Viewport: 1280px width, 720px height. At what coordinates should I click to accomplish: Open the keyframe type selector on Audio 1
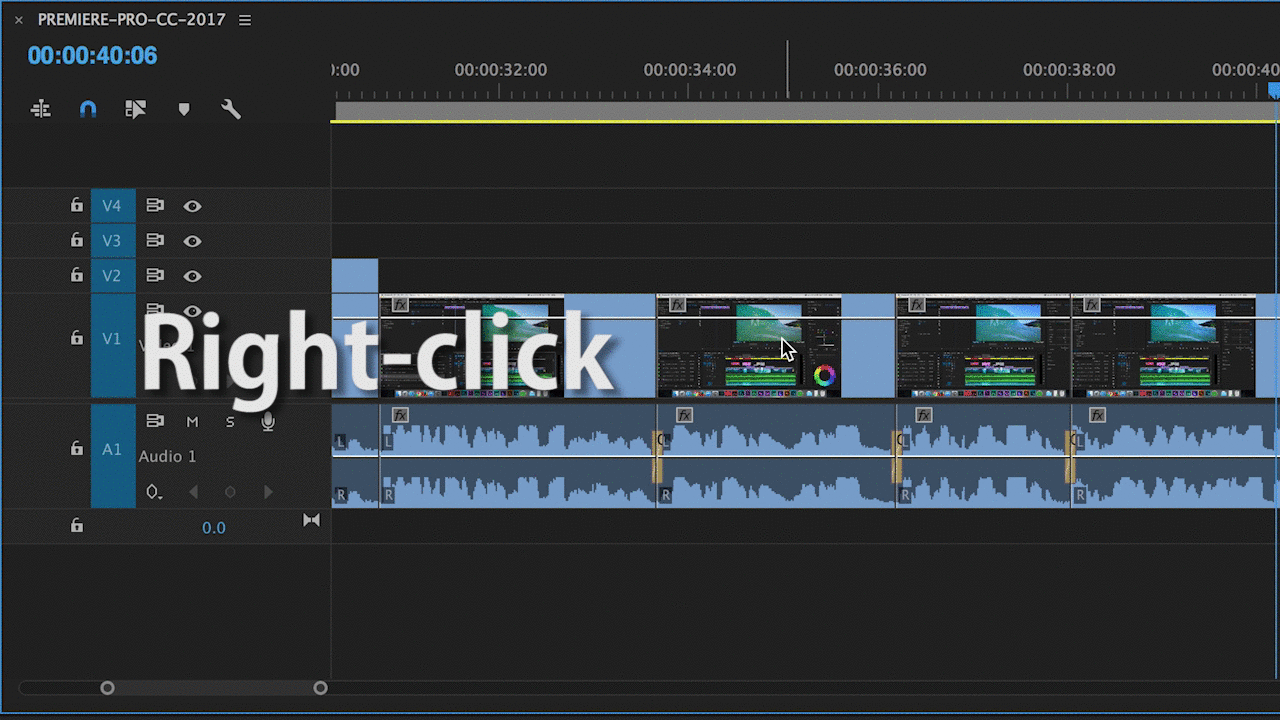[154, 491]
